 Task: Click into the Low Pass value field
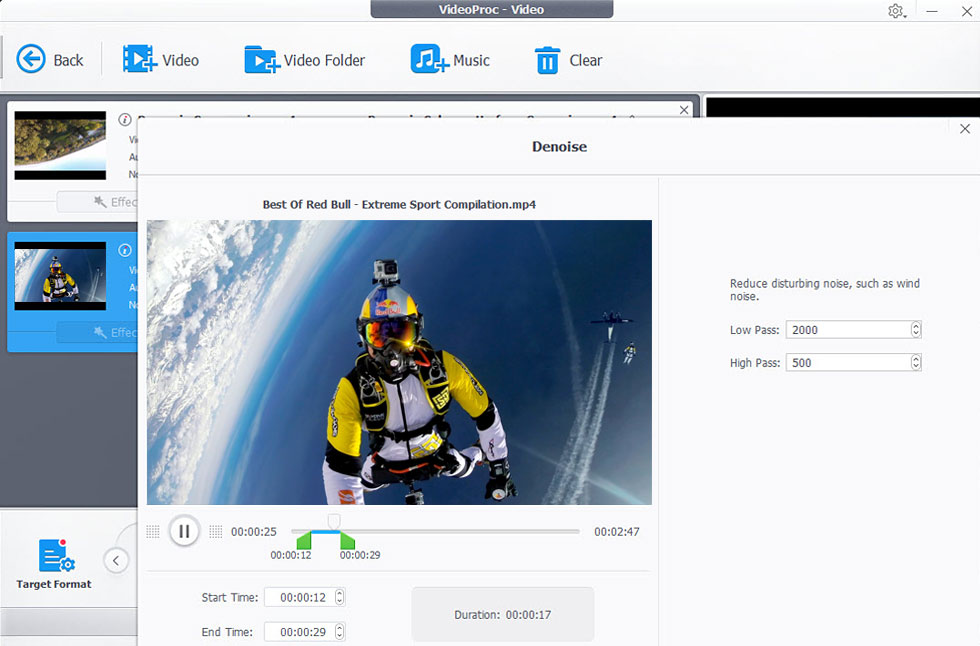846,330
